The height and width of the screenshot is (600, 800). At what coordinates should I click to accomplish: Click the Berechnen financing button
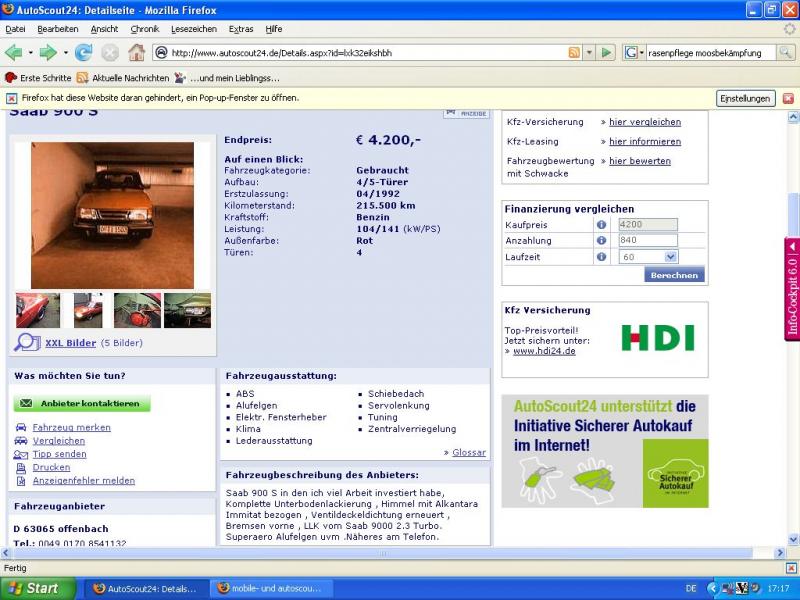click(x=674, y=275)
